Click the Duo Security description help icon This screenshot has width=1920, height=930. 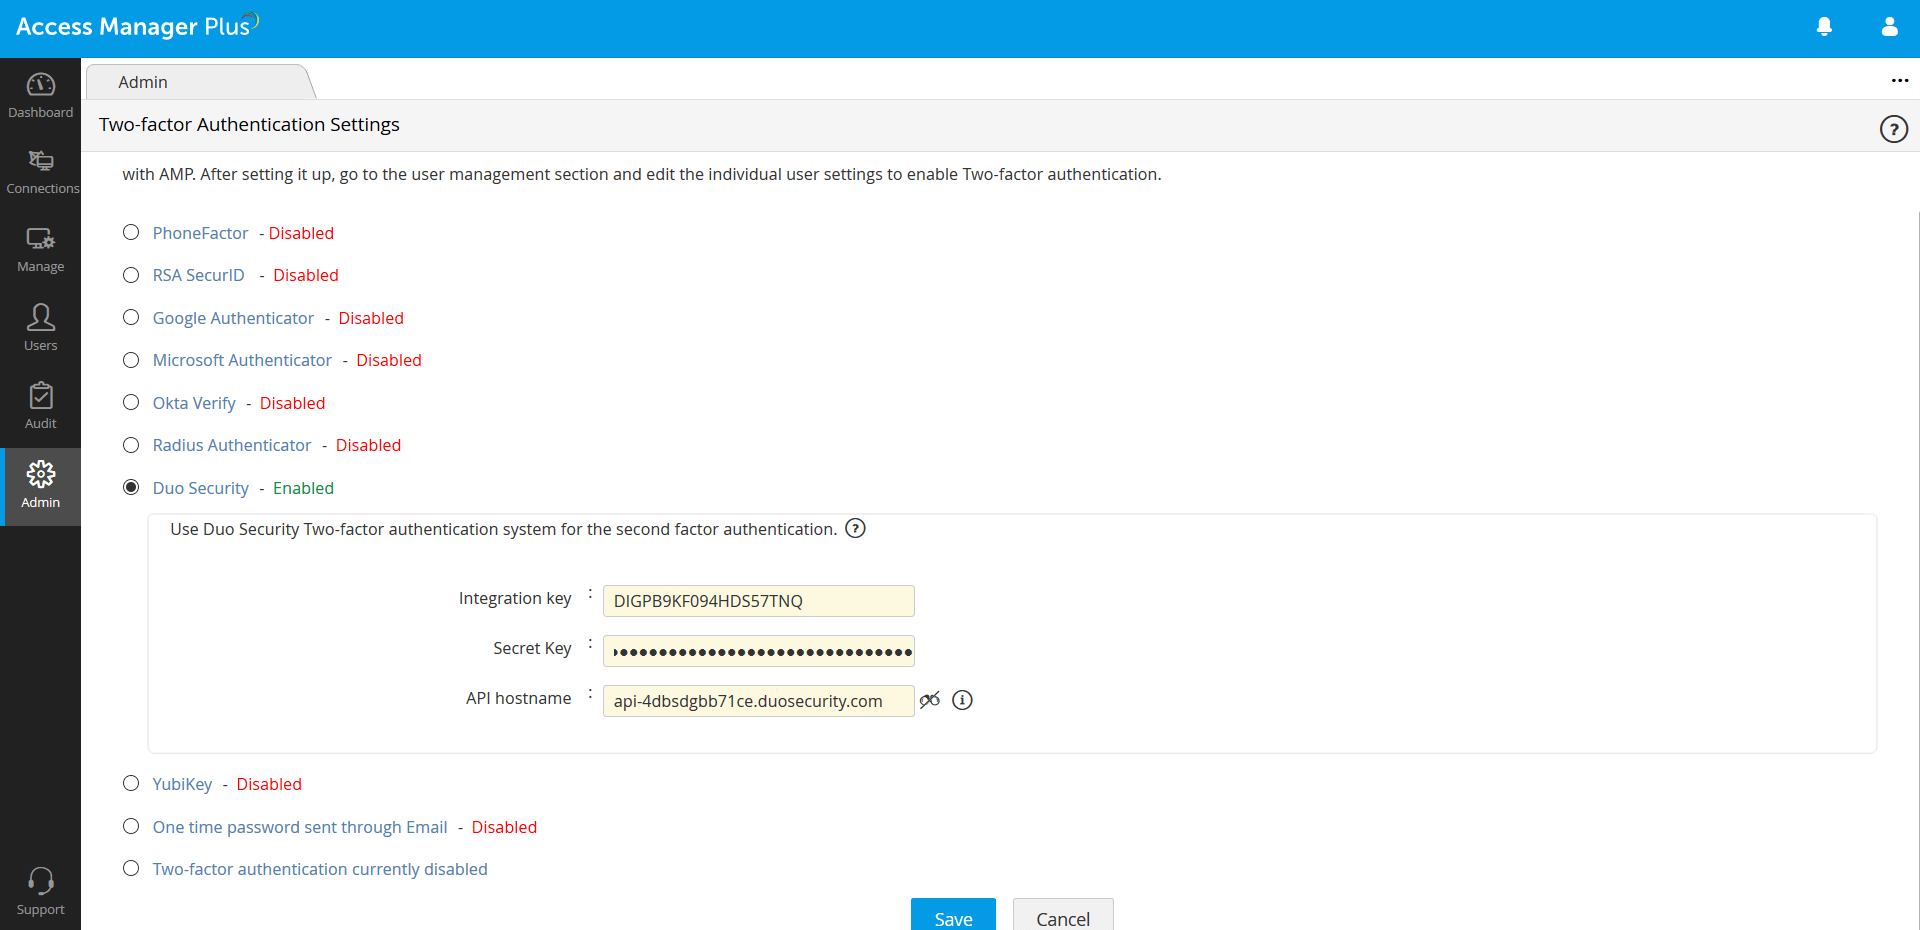pyautogui.click(x=855, y=528)
